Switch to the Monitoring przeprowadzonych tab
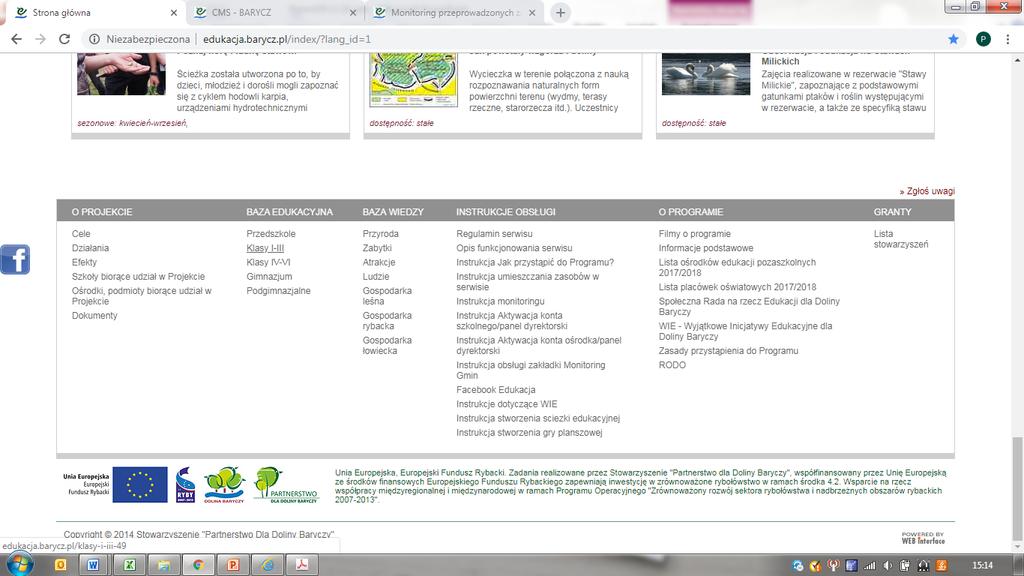Viewport: 1024px width, 576px height. tap(454, 12)
